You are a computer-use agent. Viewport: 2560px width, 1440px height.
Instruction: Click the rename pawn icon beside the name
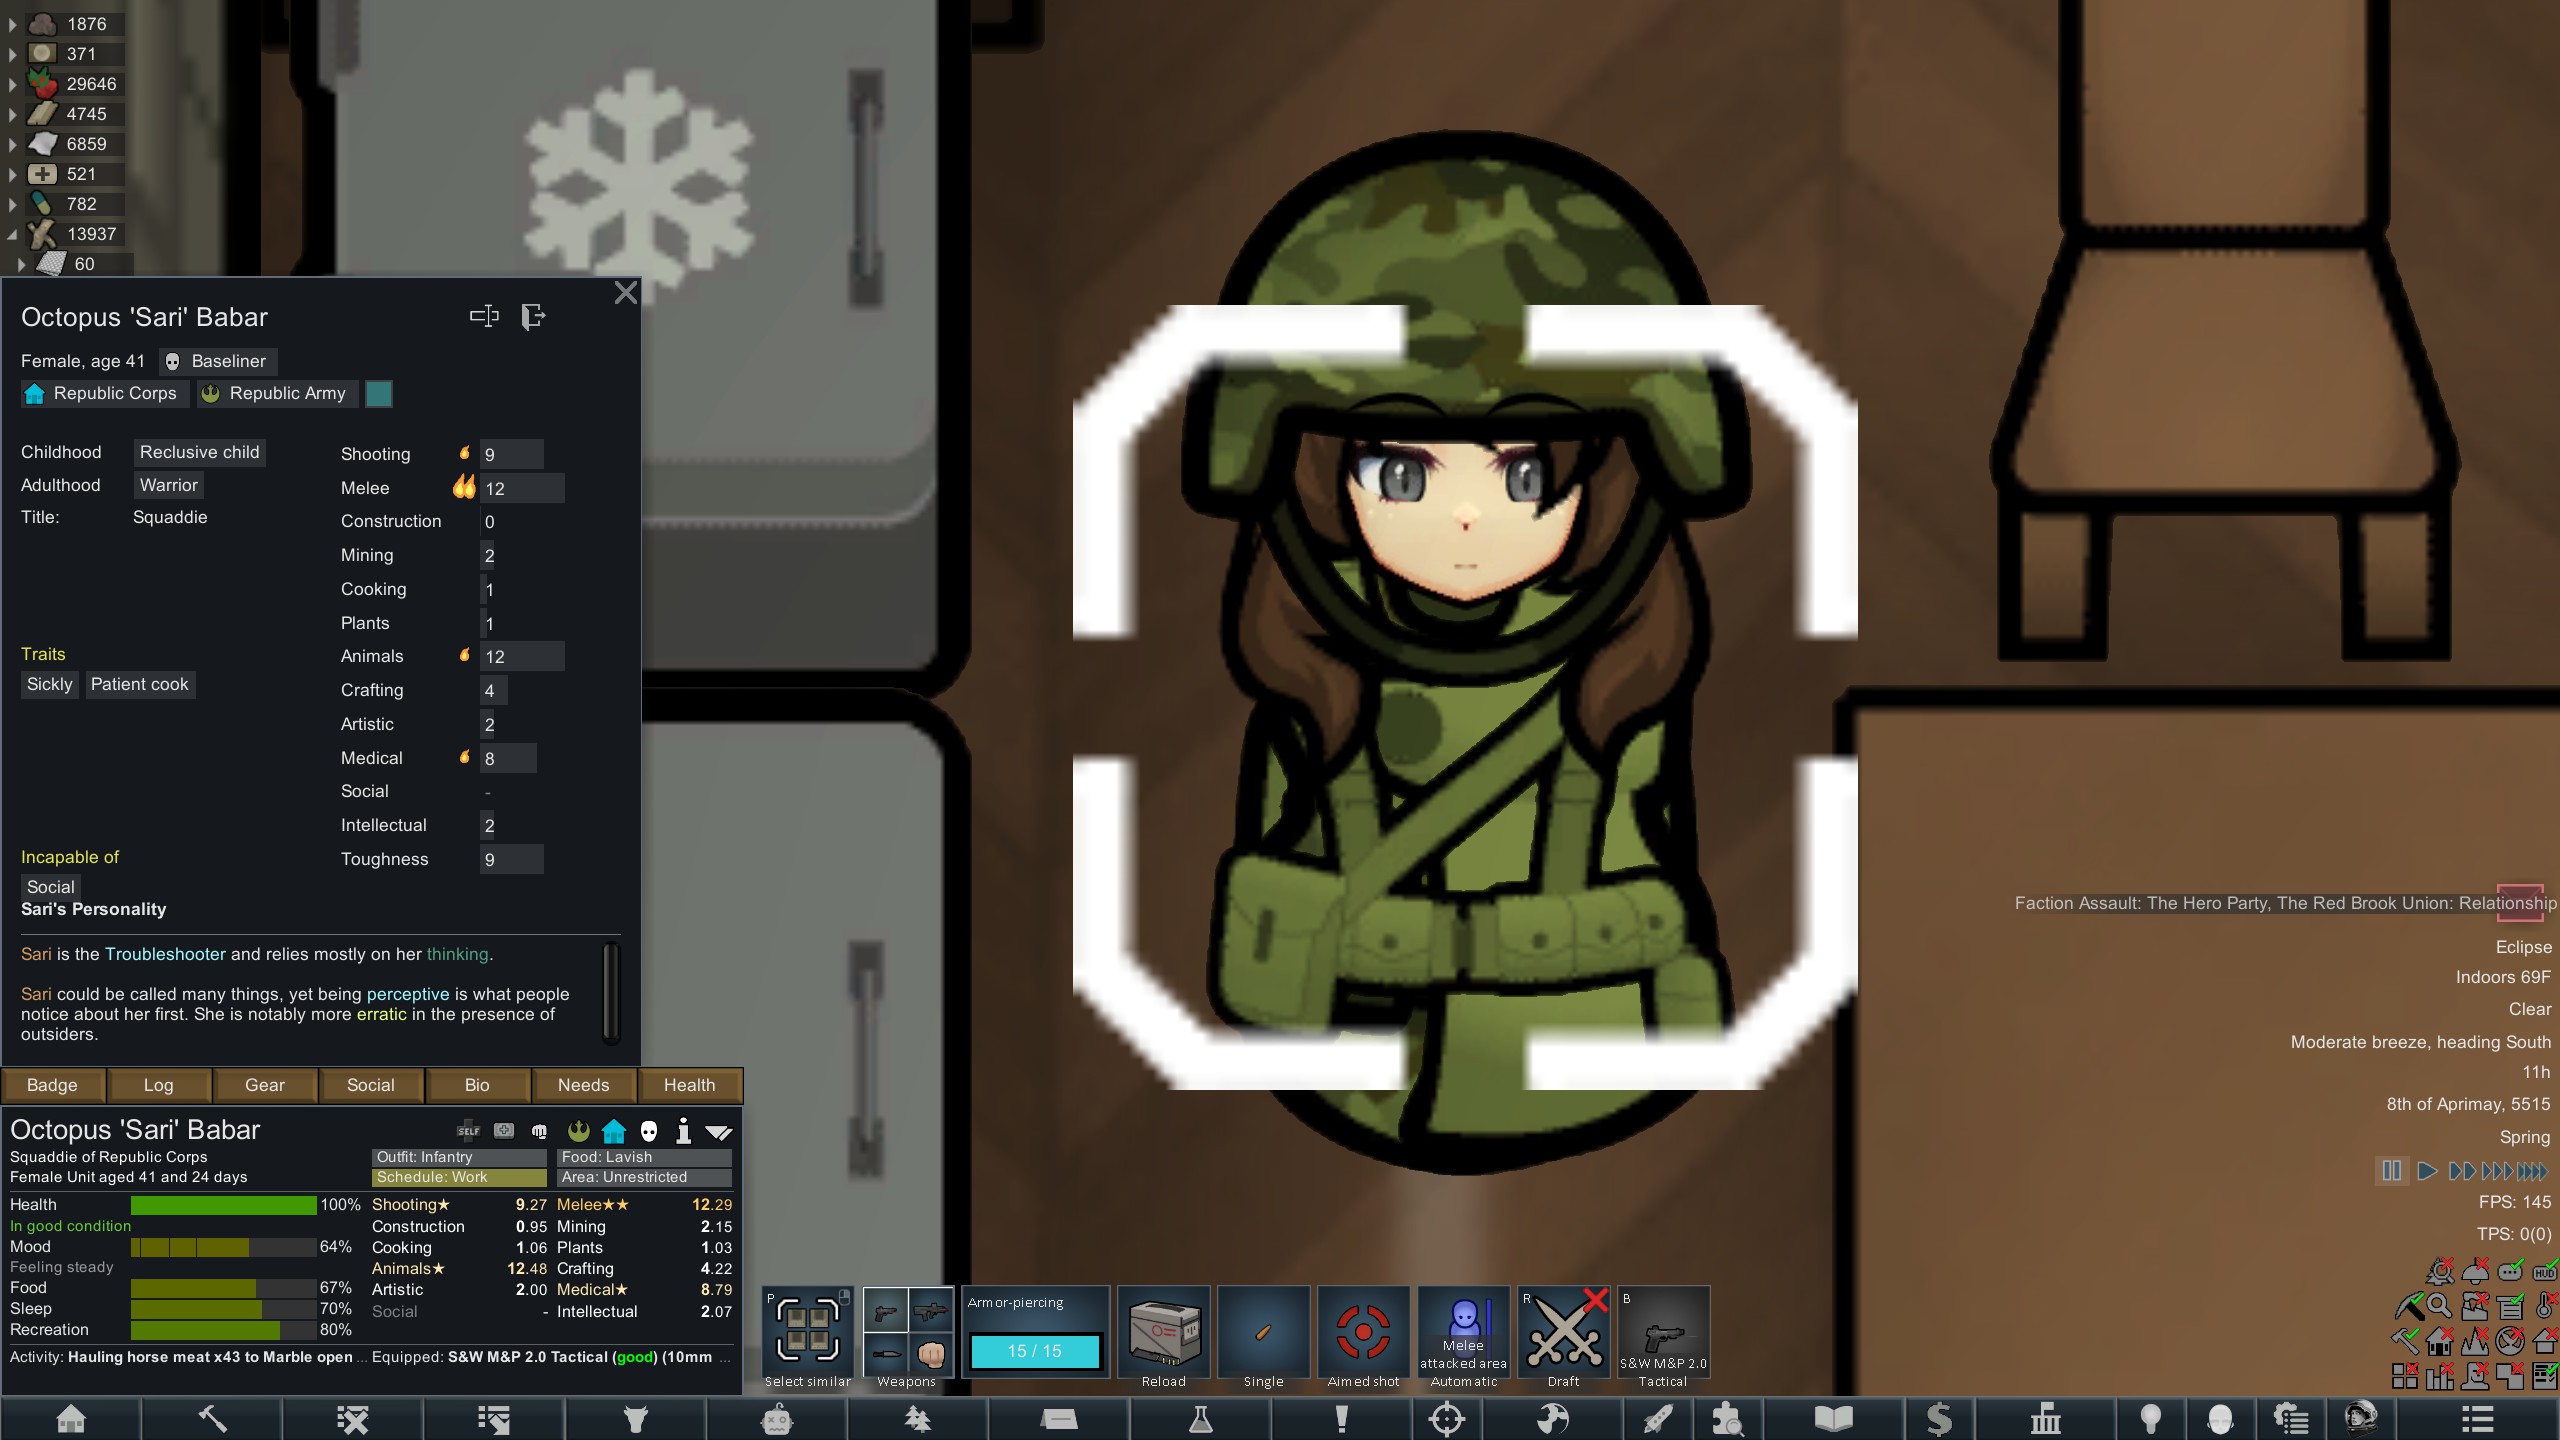[485, 317]
